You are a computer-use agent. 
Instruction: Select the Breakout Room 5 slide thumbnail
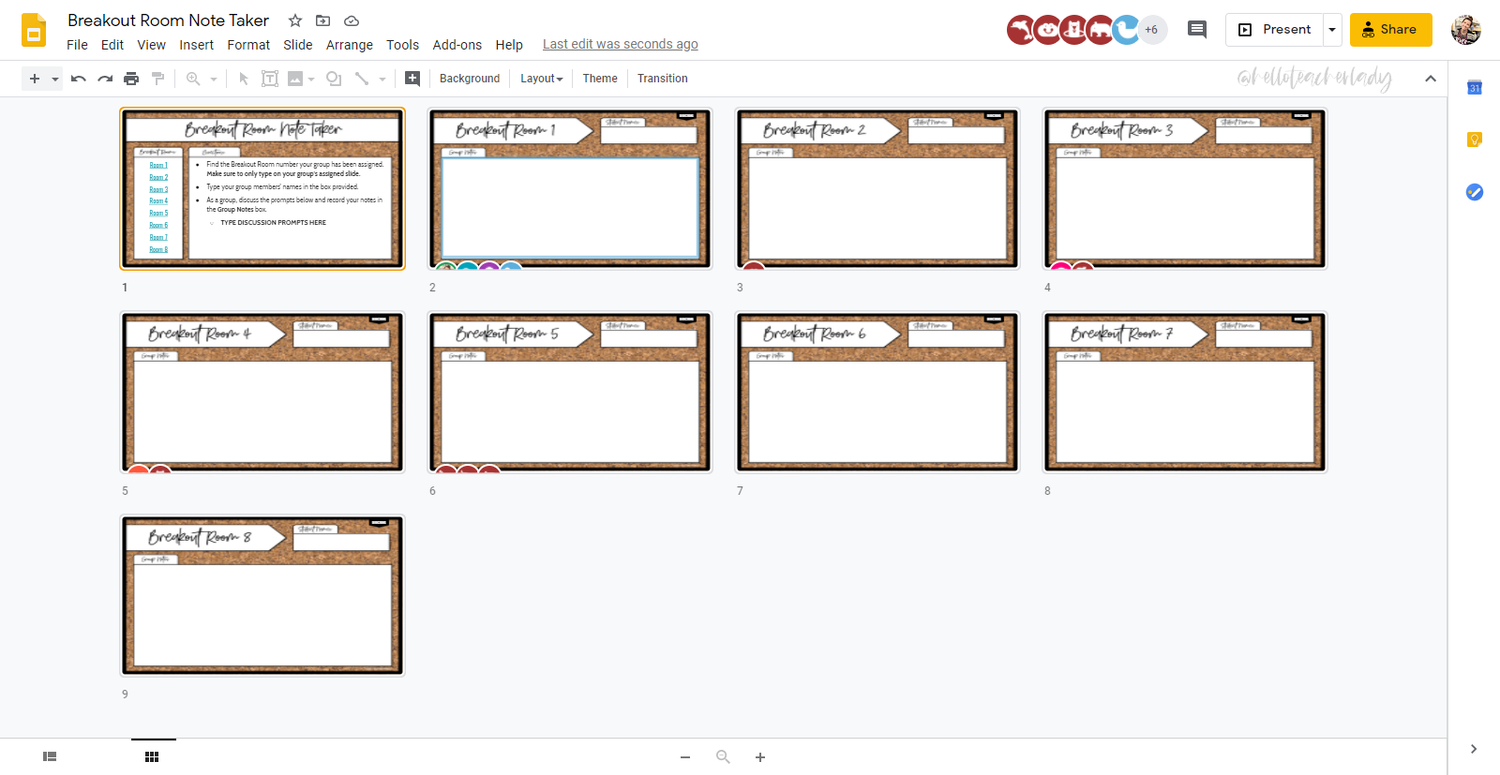pyautogui.click(x=570, y=391)
